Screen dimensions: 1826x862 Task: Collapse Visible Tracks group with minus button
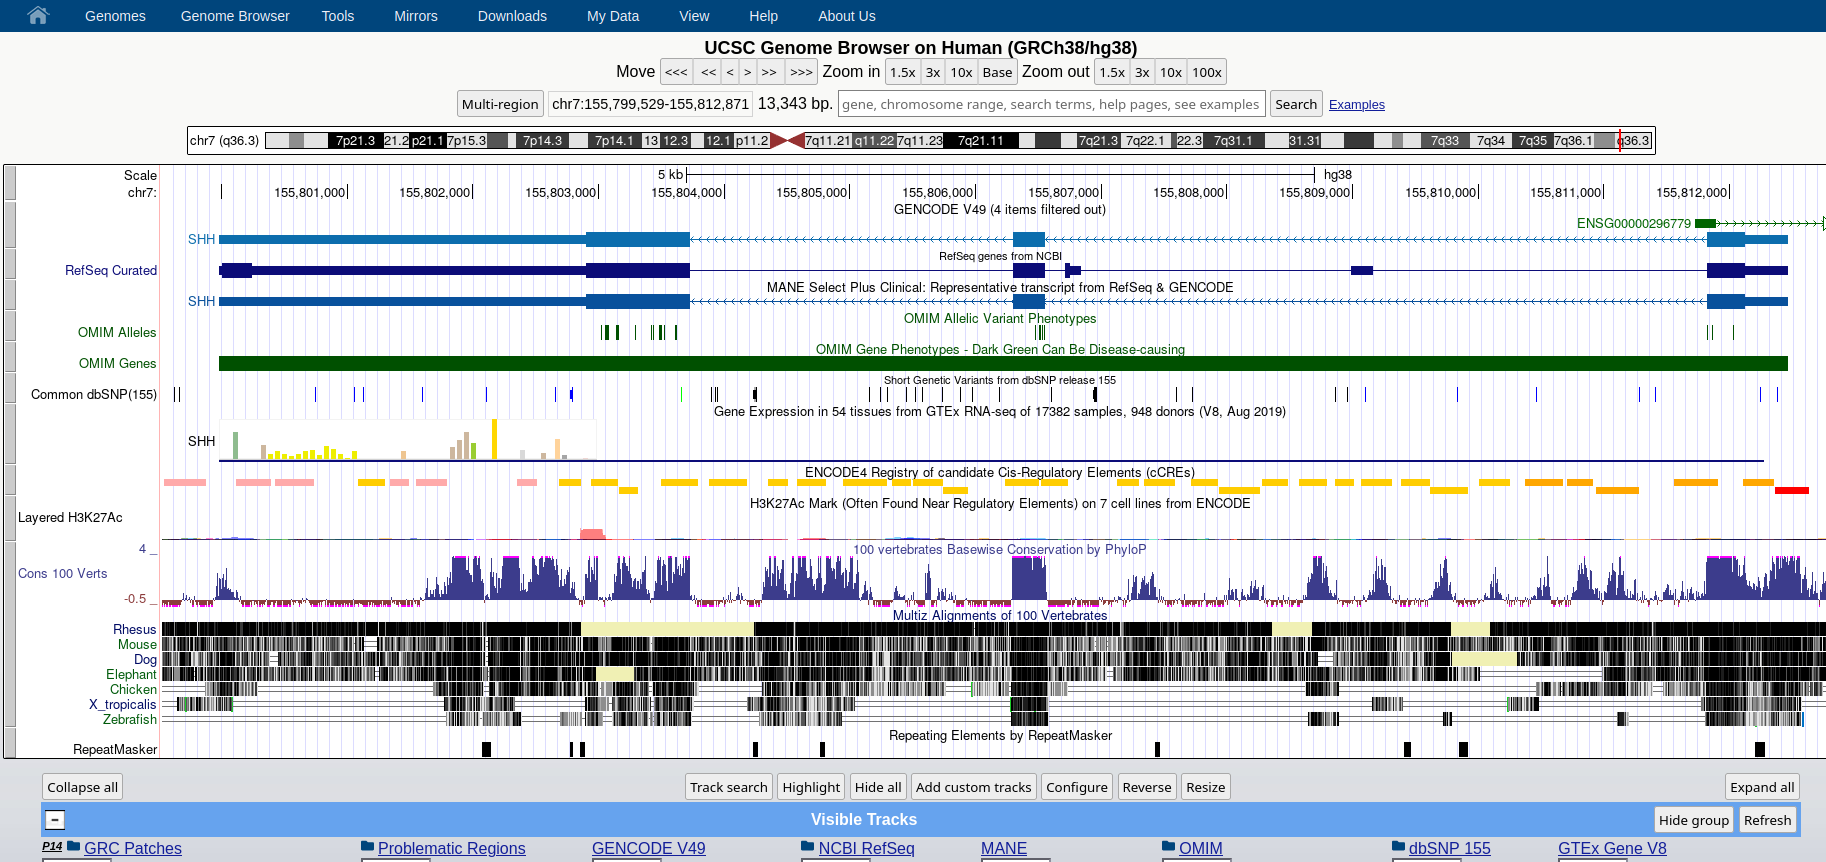(55, 820)
